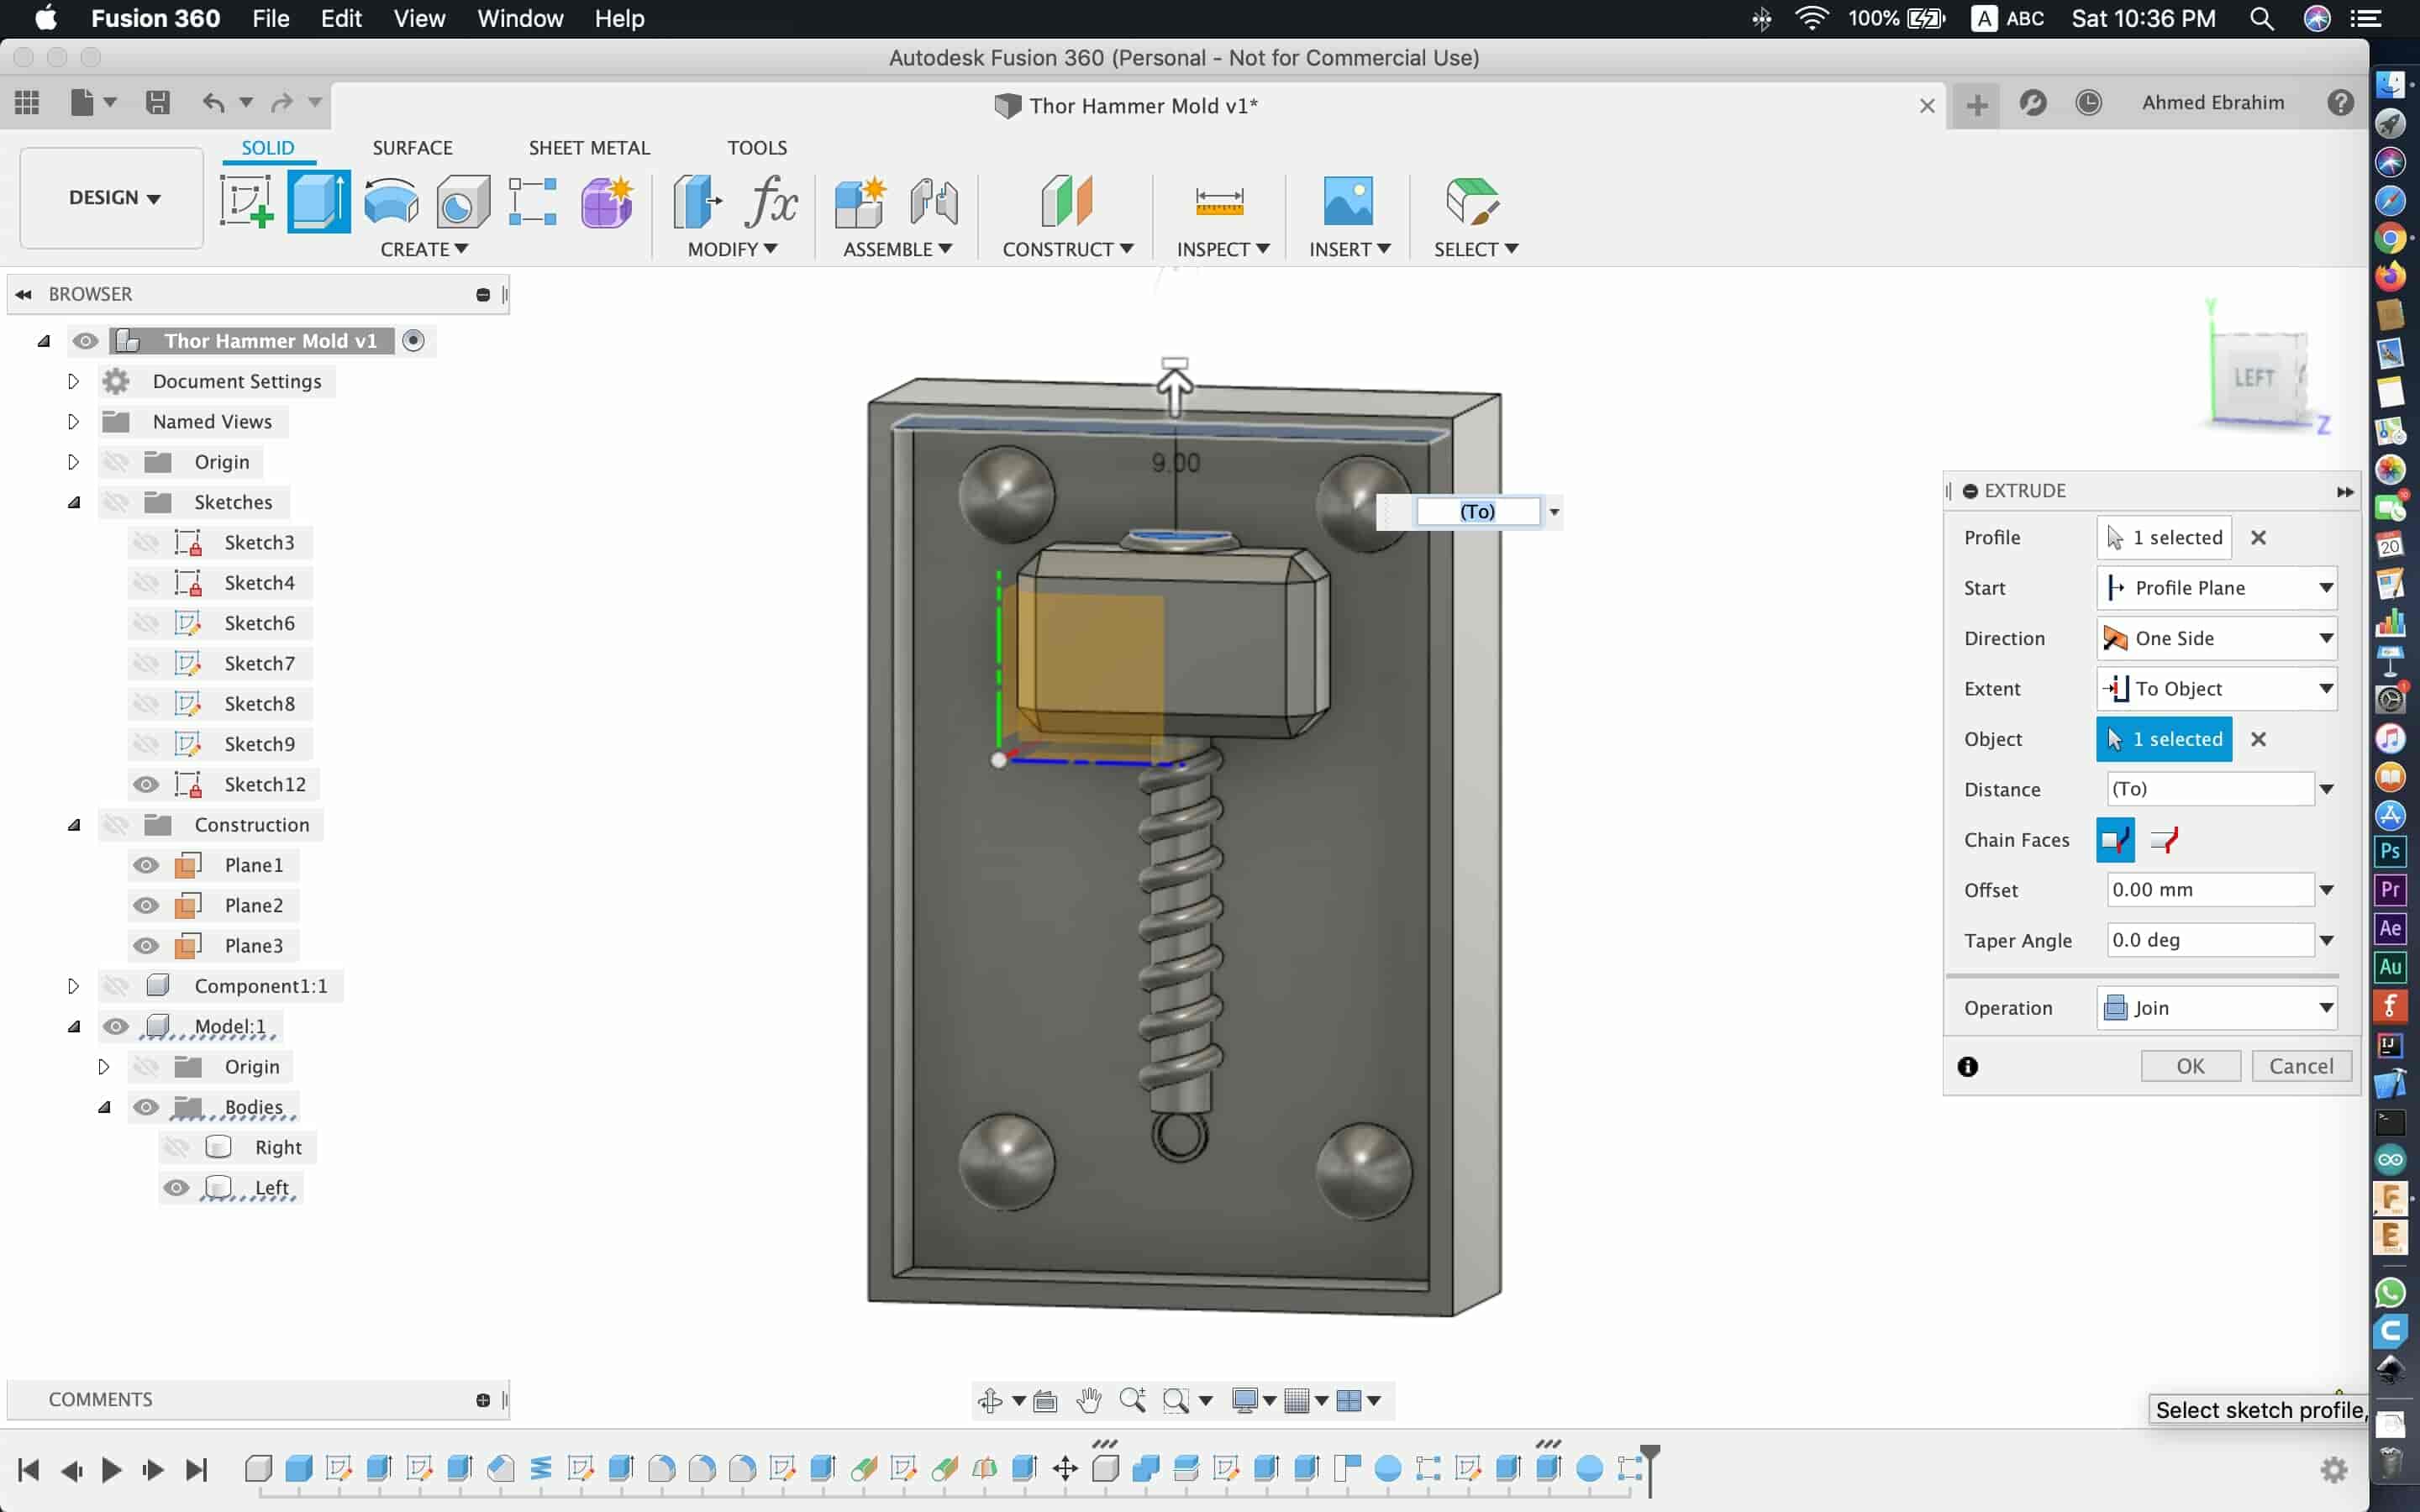This screenshot has height=1512, width=2420.
Task: Hide Plane1 construction plane
Action: click(146, 865)
